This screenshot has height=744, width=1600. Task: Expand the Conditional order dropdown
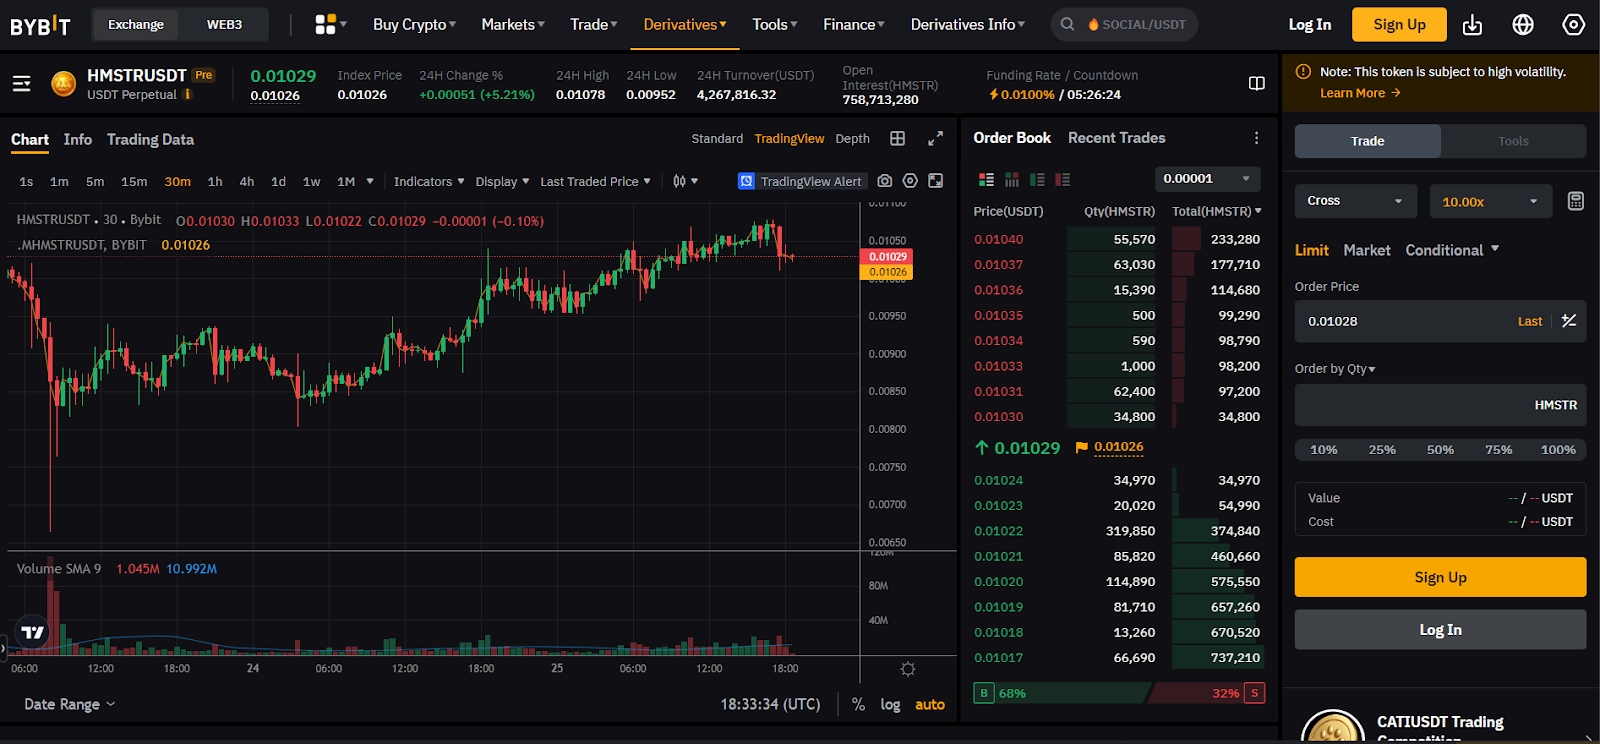(x=1452, y=250)
